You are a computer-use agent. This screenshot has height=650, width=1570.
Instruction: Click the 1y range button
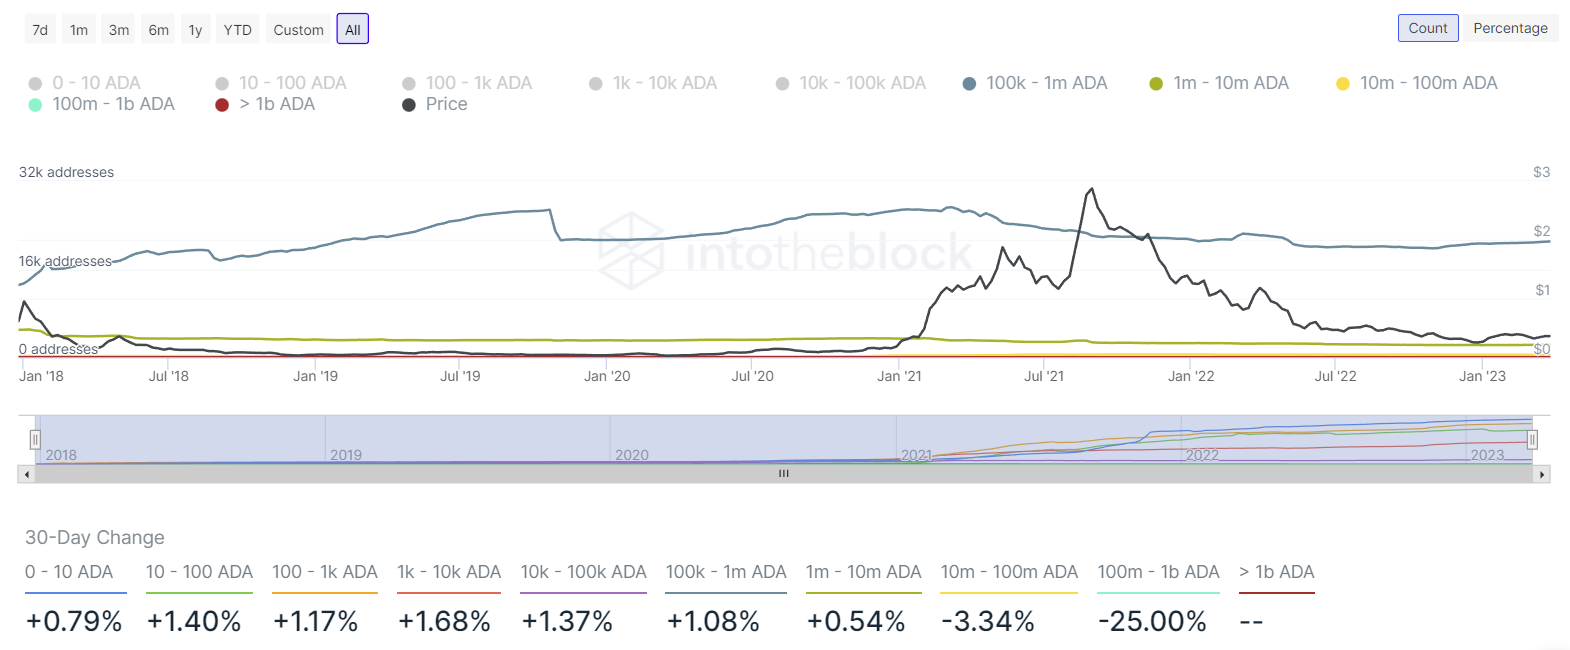pos(195,29)
